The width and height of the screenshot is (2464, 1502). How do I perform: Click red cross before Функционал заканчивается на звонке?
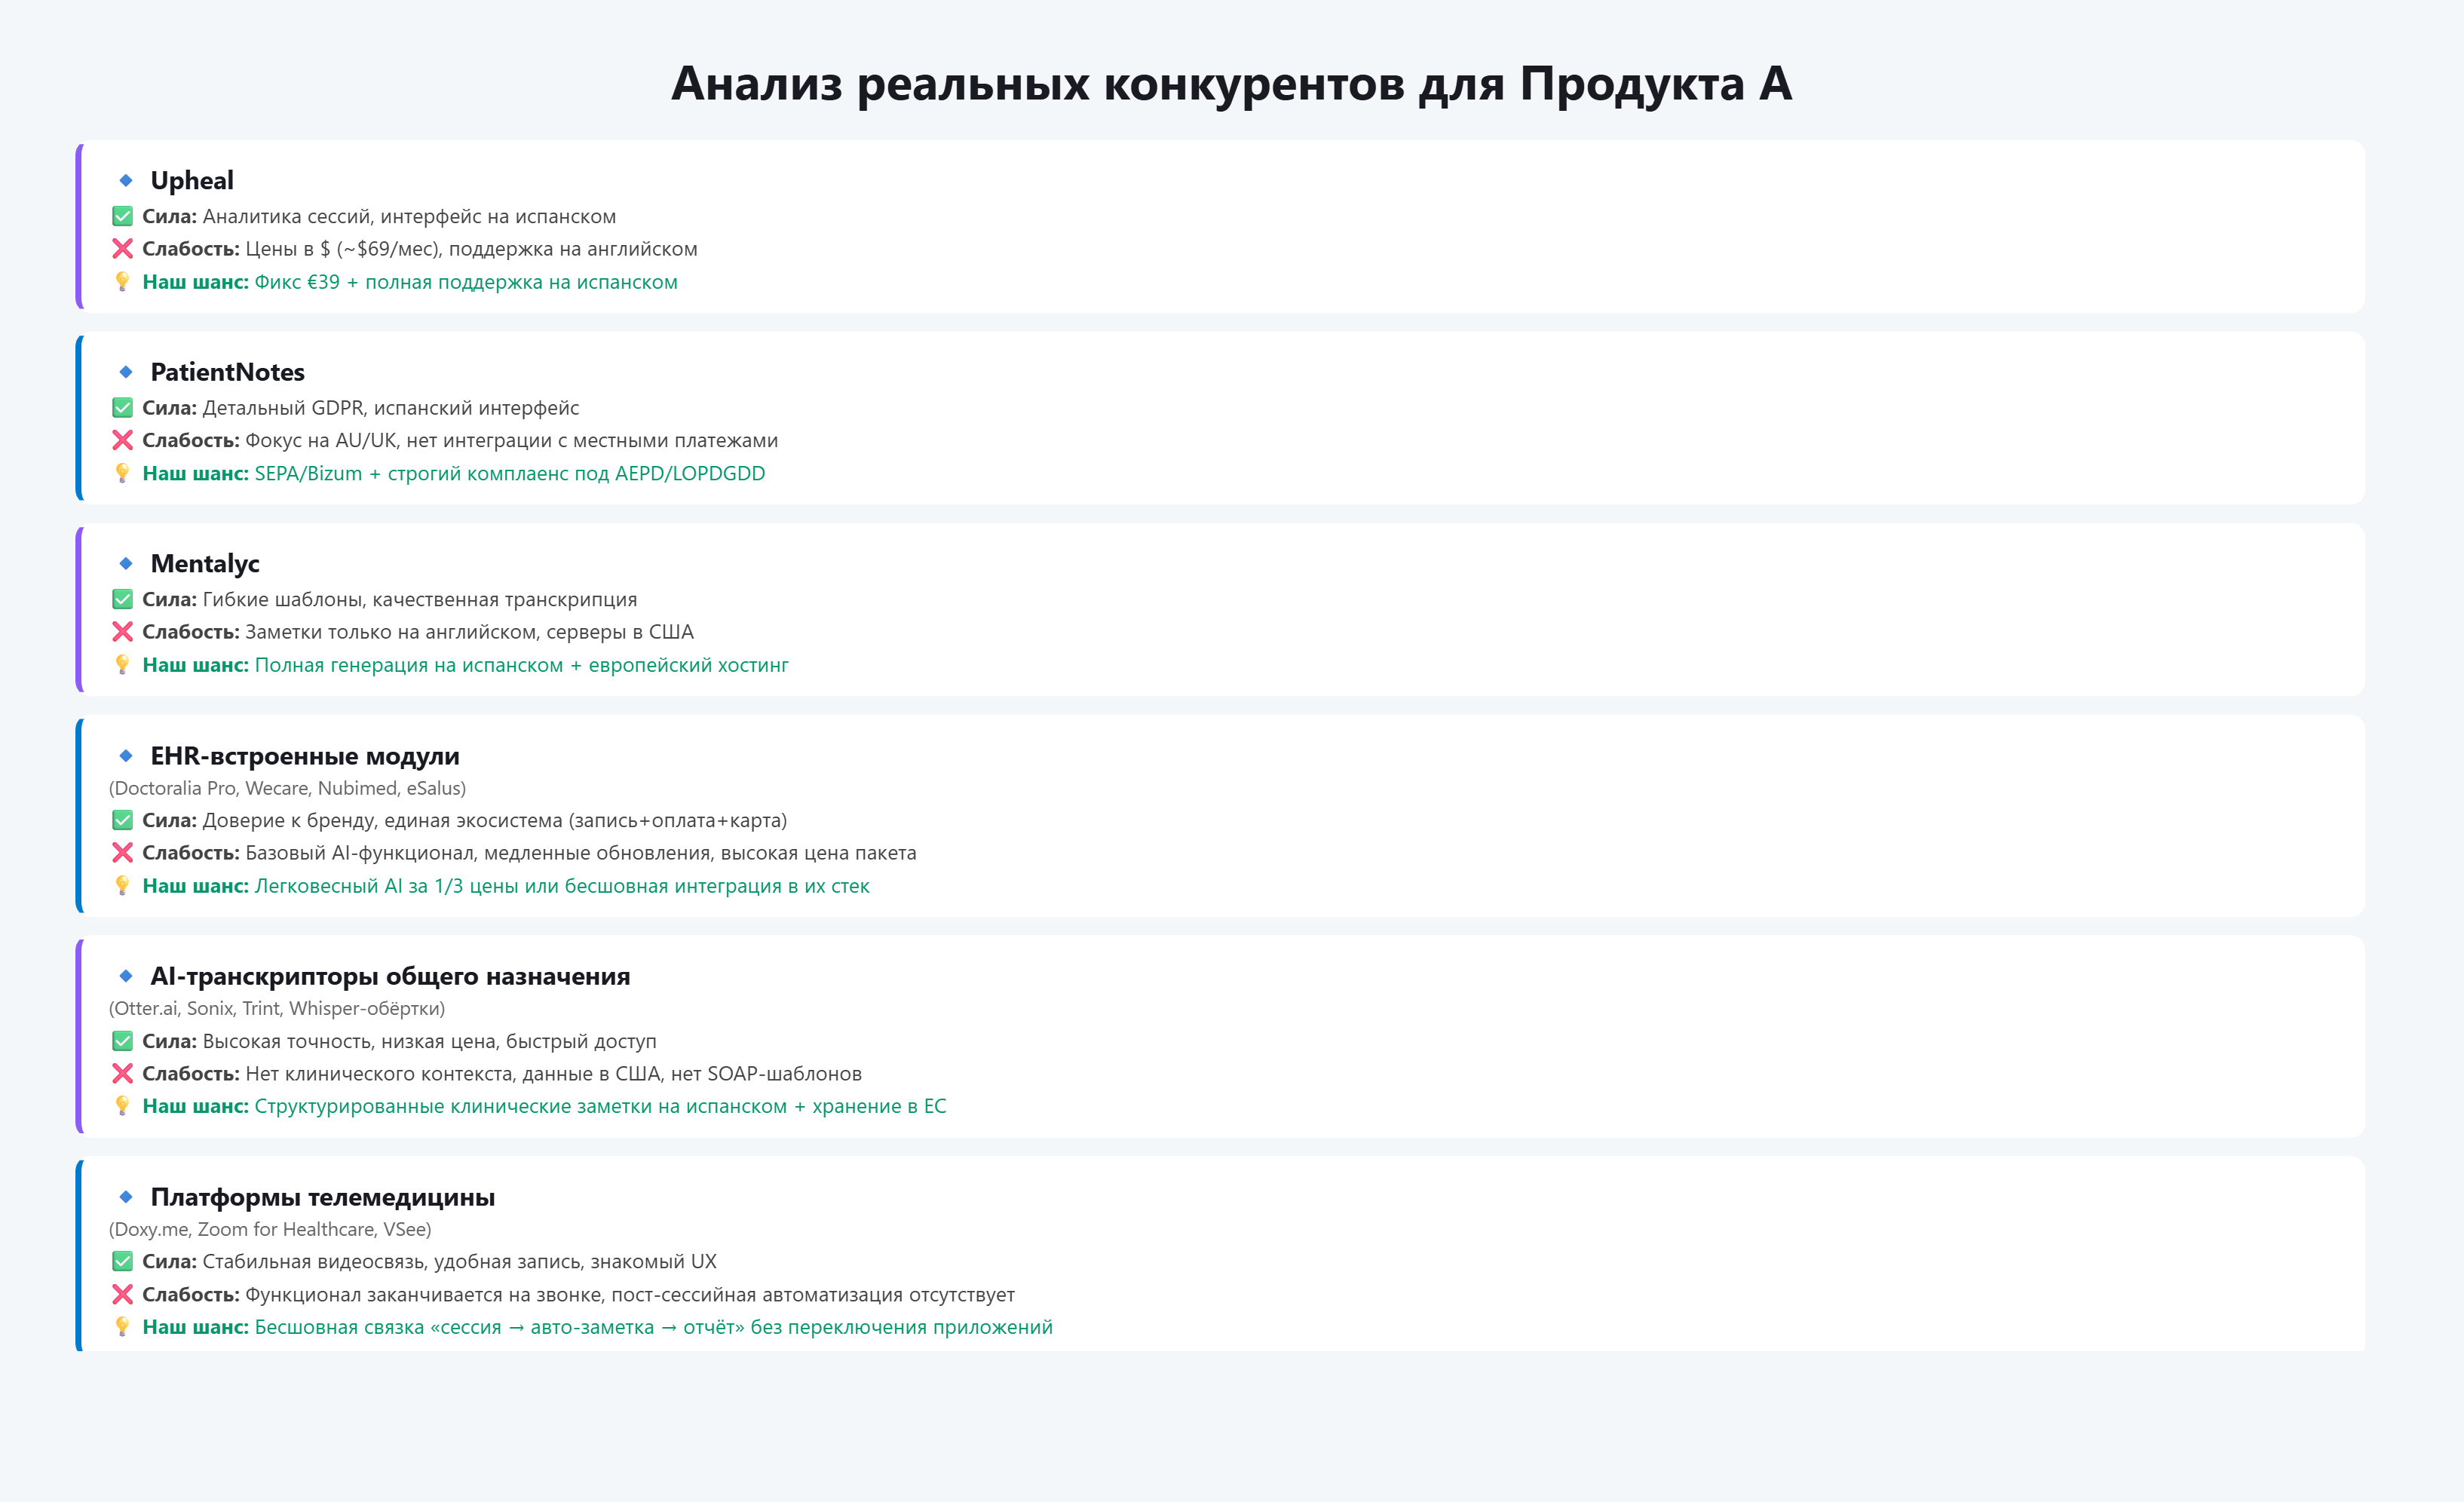122,1295
